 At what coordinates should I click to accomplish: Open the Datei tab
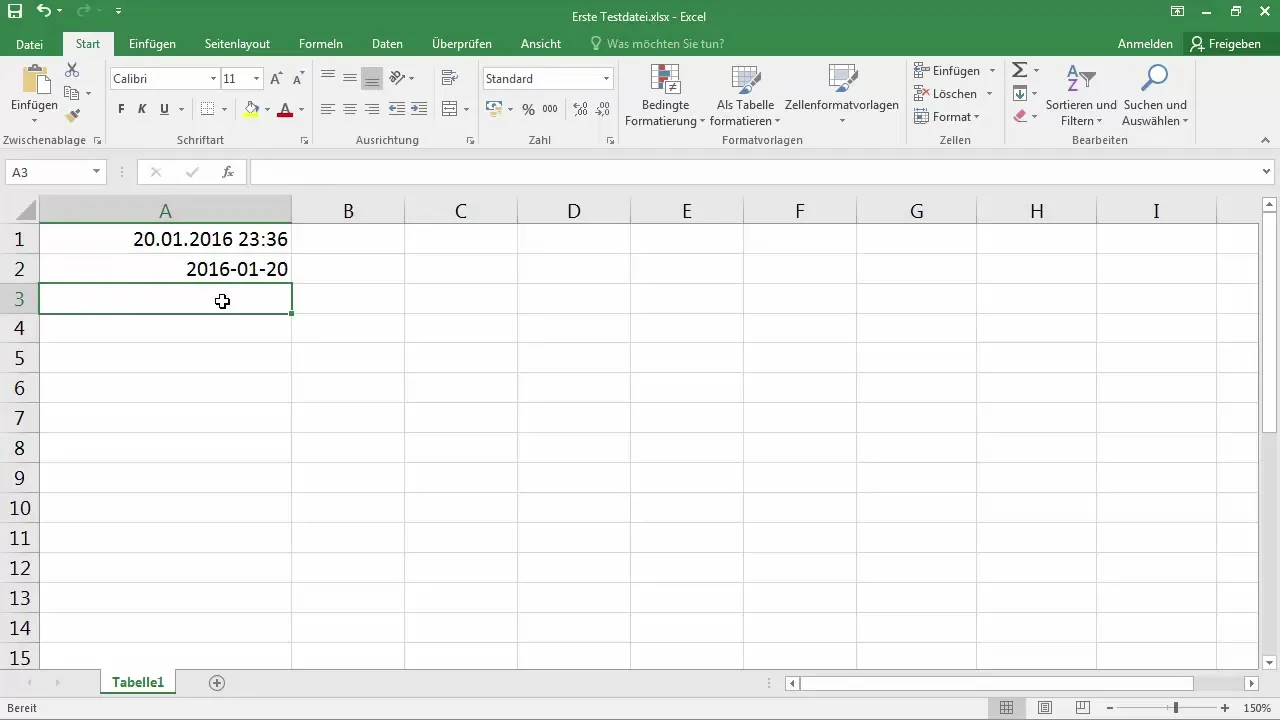pos(29,44)
